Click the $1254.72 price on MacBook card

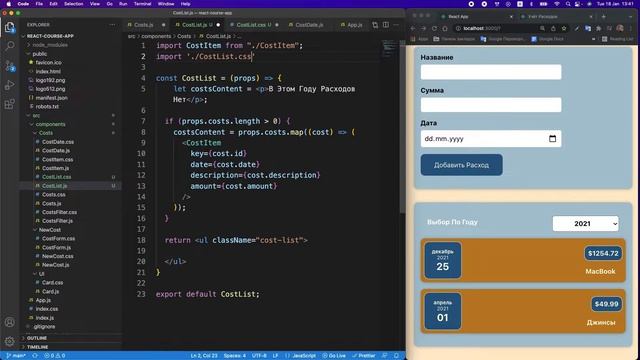pyautogui.click(x=603, y=253)
